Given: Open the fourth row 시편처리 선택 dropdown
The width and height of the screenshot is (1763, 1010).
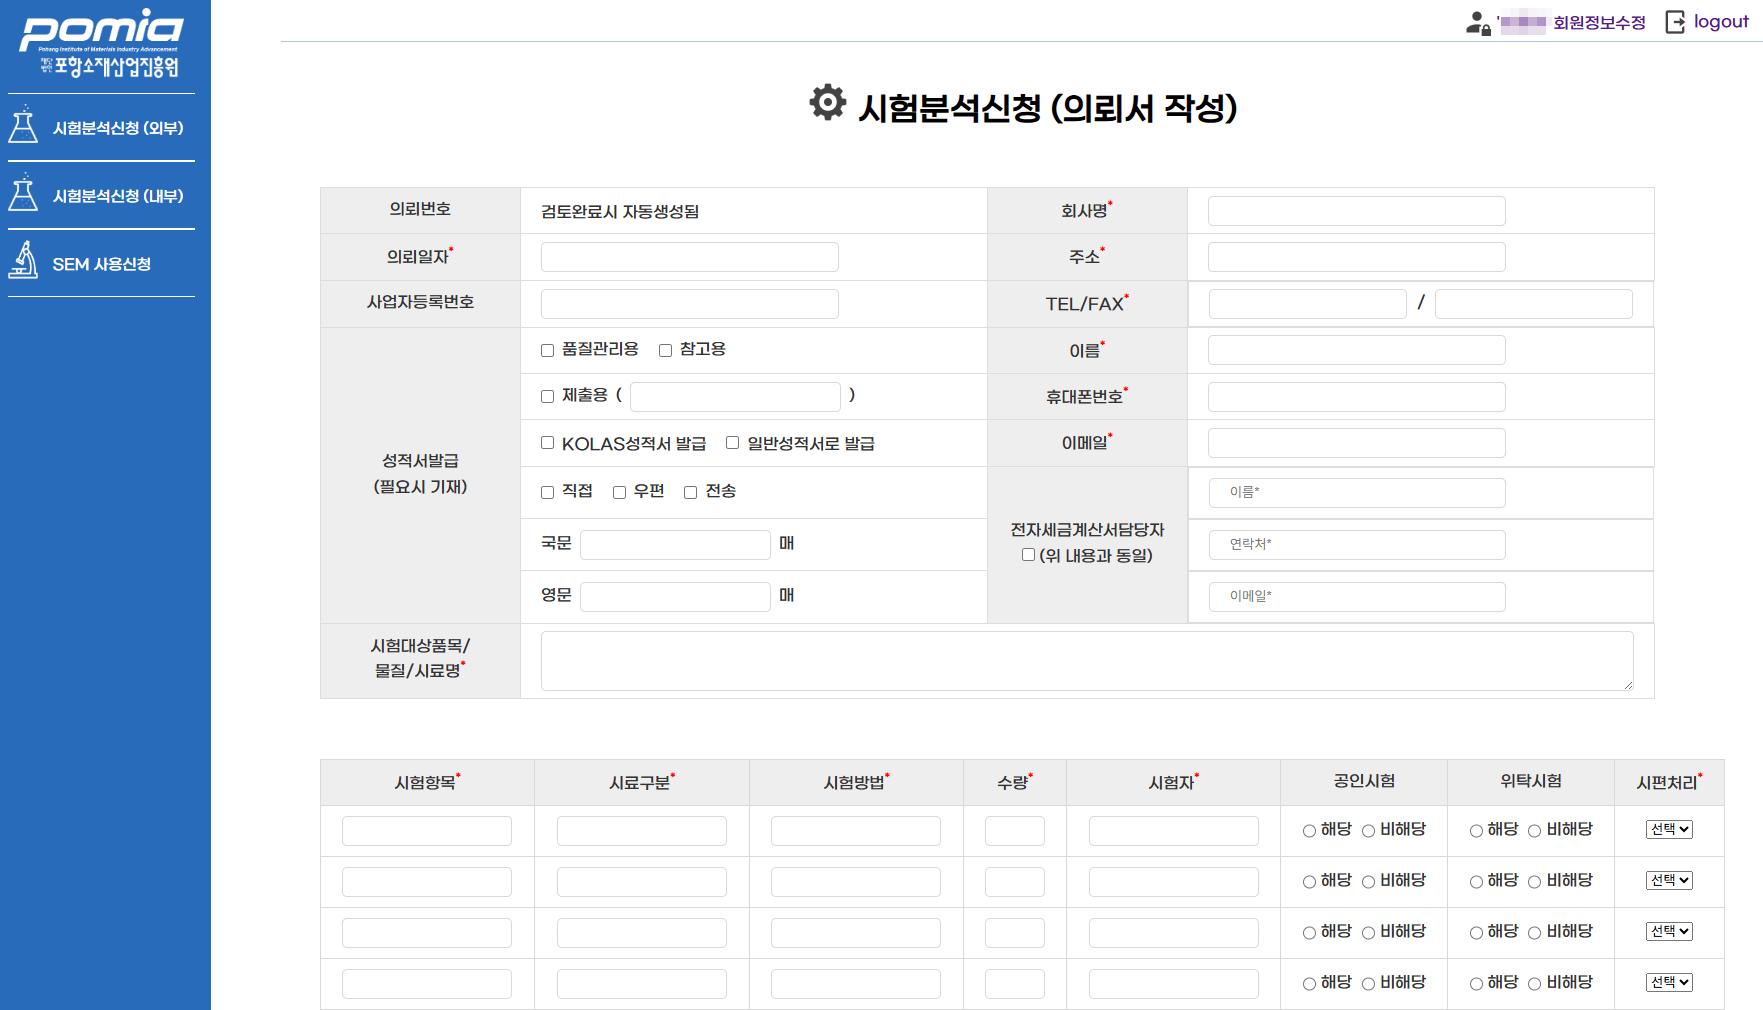Looking at the screenshot, I should click(1669, 982).
